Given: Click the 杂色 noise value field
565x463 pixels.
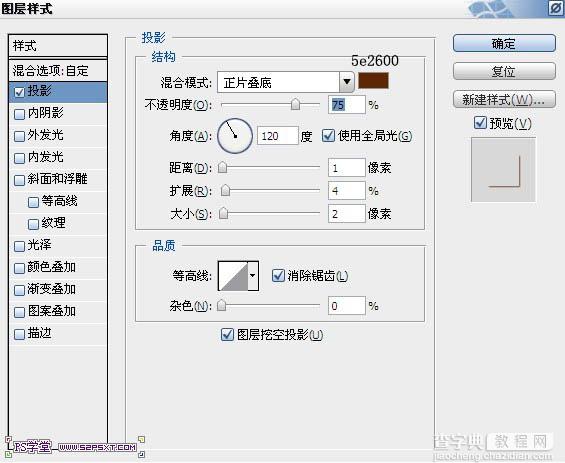Looking at the screenshot, I should click(x=347, y=306).
